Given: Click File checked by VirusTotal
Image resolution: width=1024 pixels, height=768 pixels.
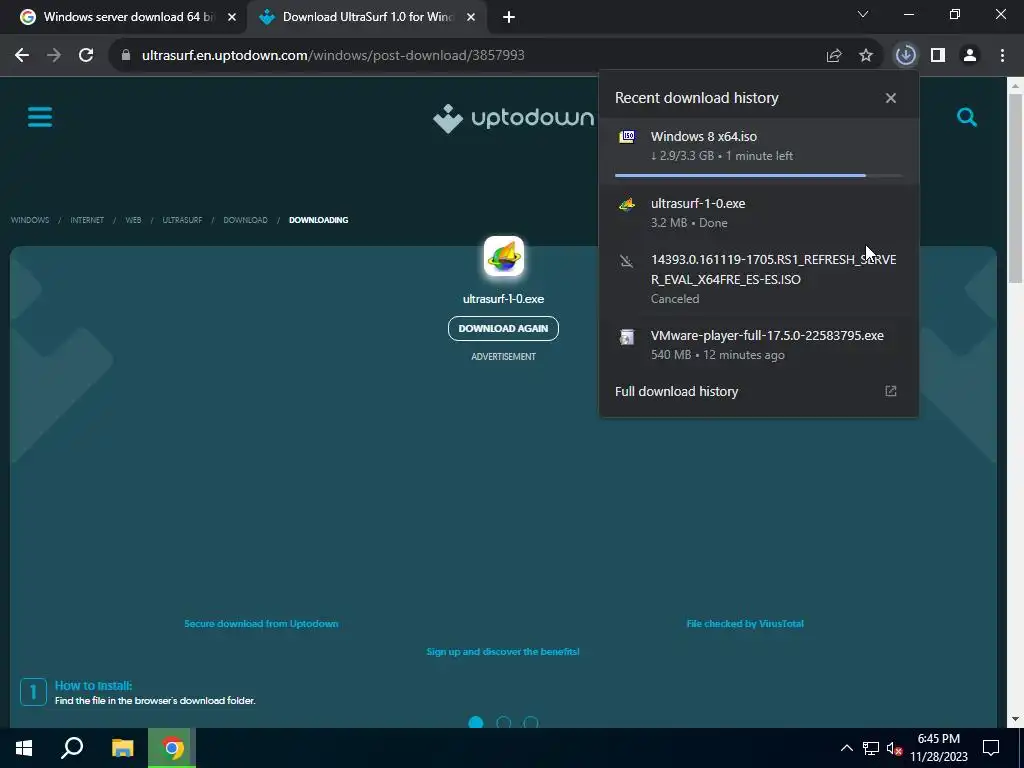Looking at the screenshot, I should 745,624.
